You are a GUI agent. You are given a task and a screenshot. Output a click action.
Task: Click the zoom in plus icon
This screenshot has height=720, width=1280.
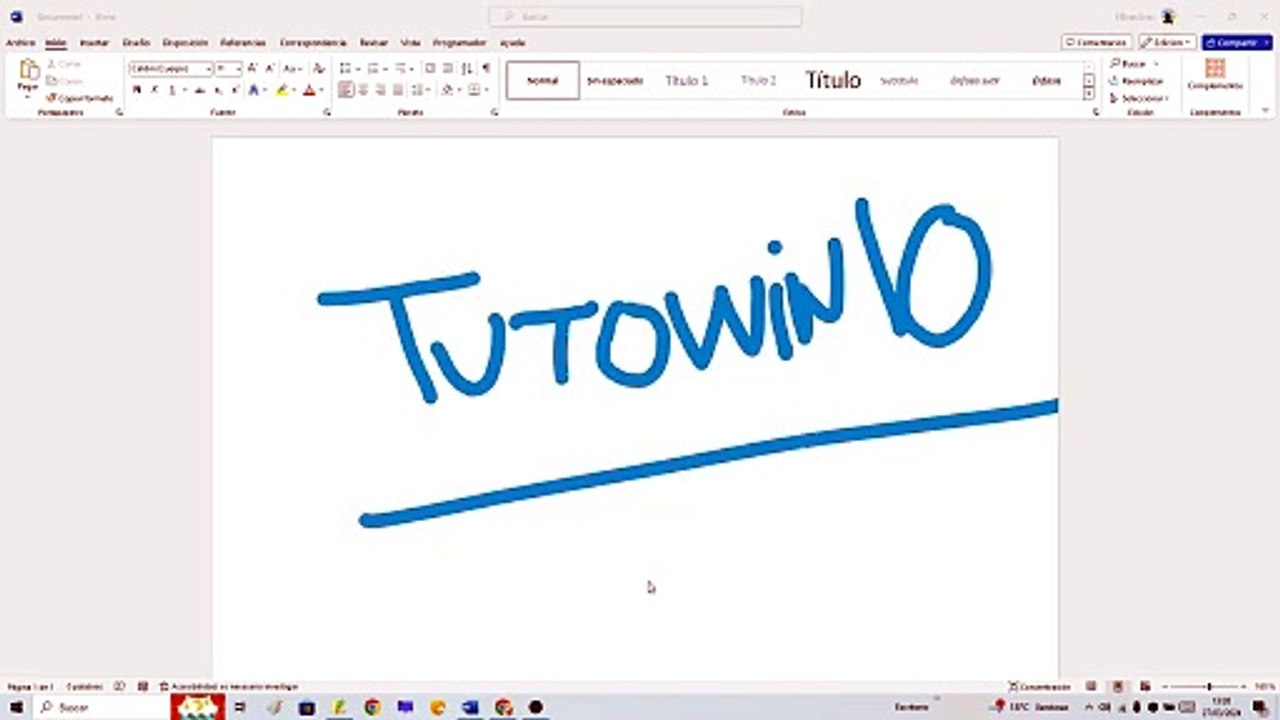tap(1245, 687)
